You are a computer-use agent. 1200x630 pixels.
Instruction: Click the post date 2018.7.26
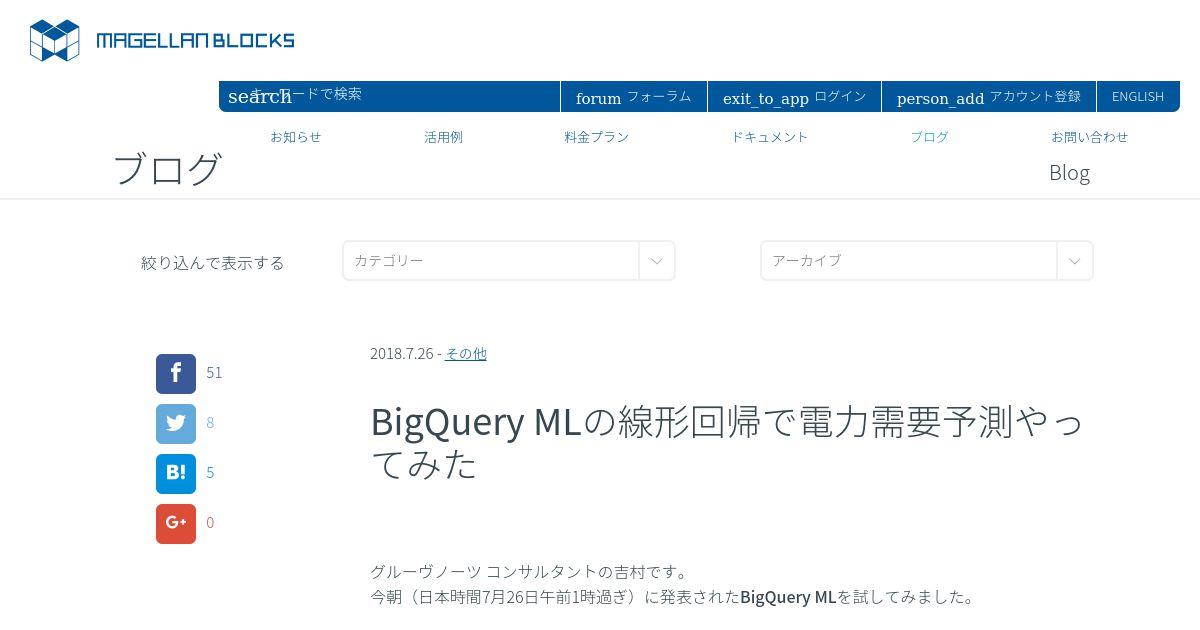402,353
